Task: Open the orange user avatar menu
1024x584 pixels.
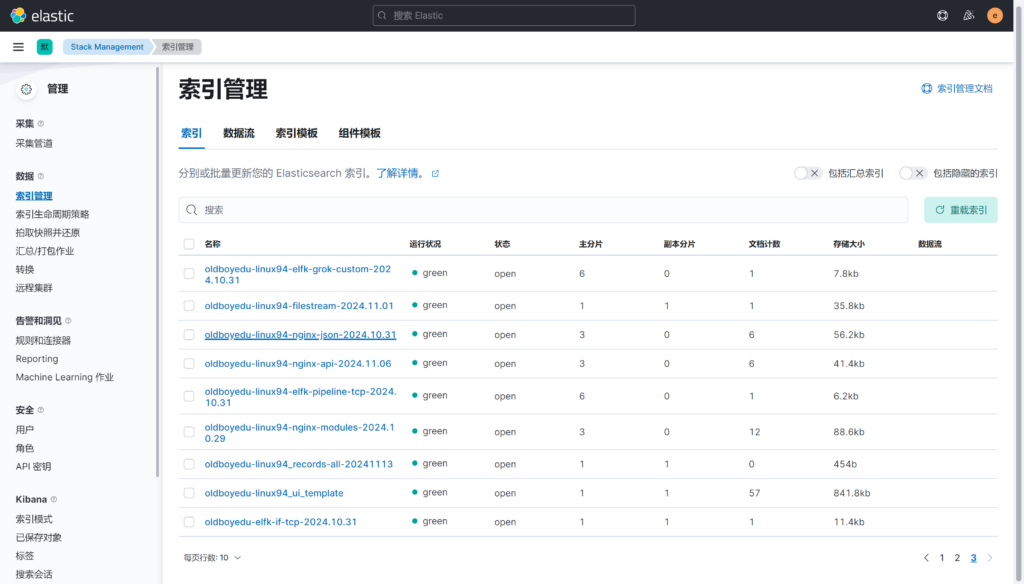Action: click(x=995, y=15)
